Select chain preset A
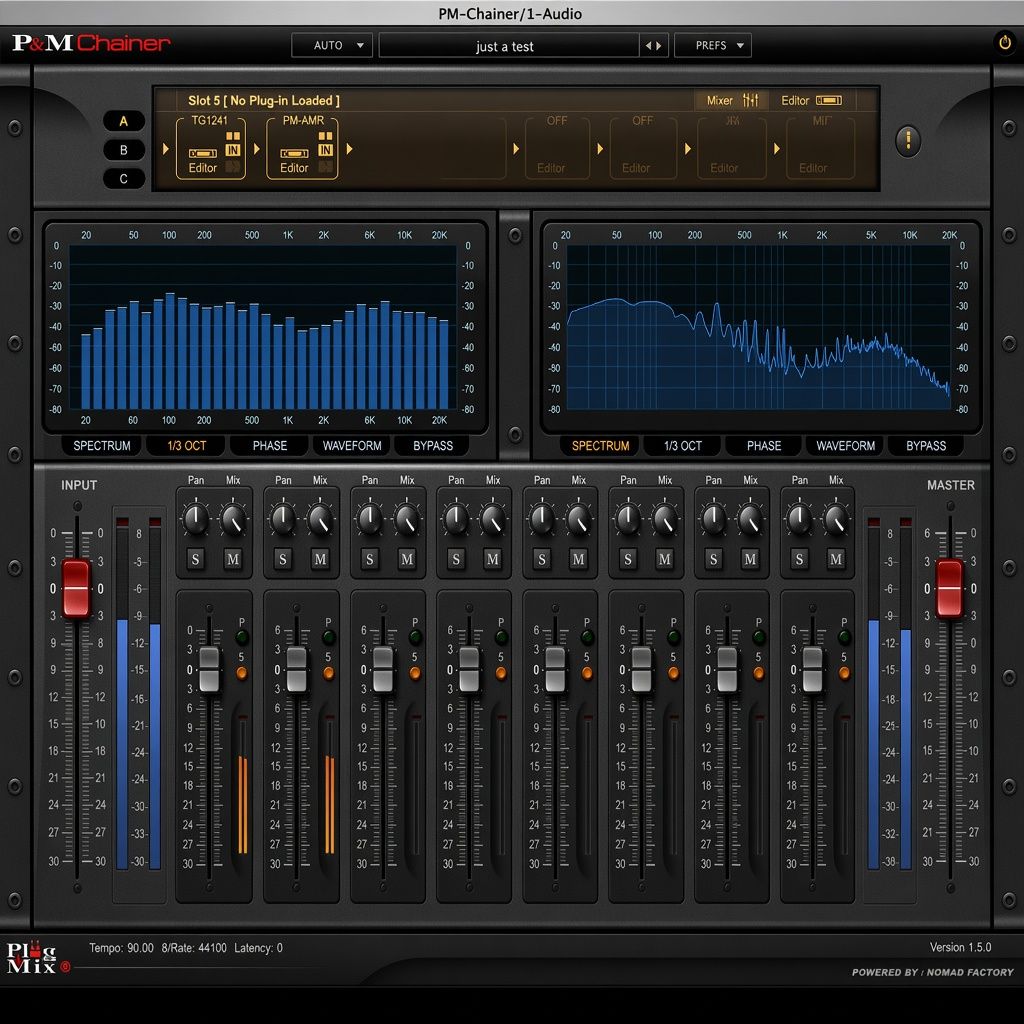The width and height of the screenshot is (1024, 1024). (123, 121)
